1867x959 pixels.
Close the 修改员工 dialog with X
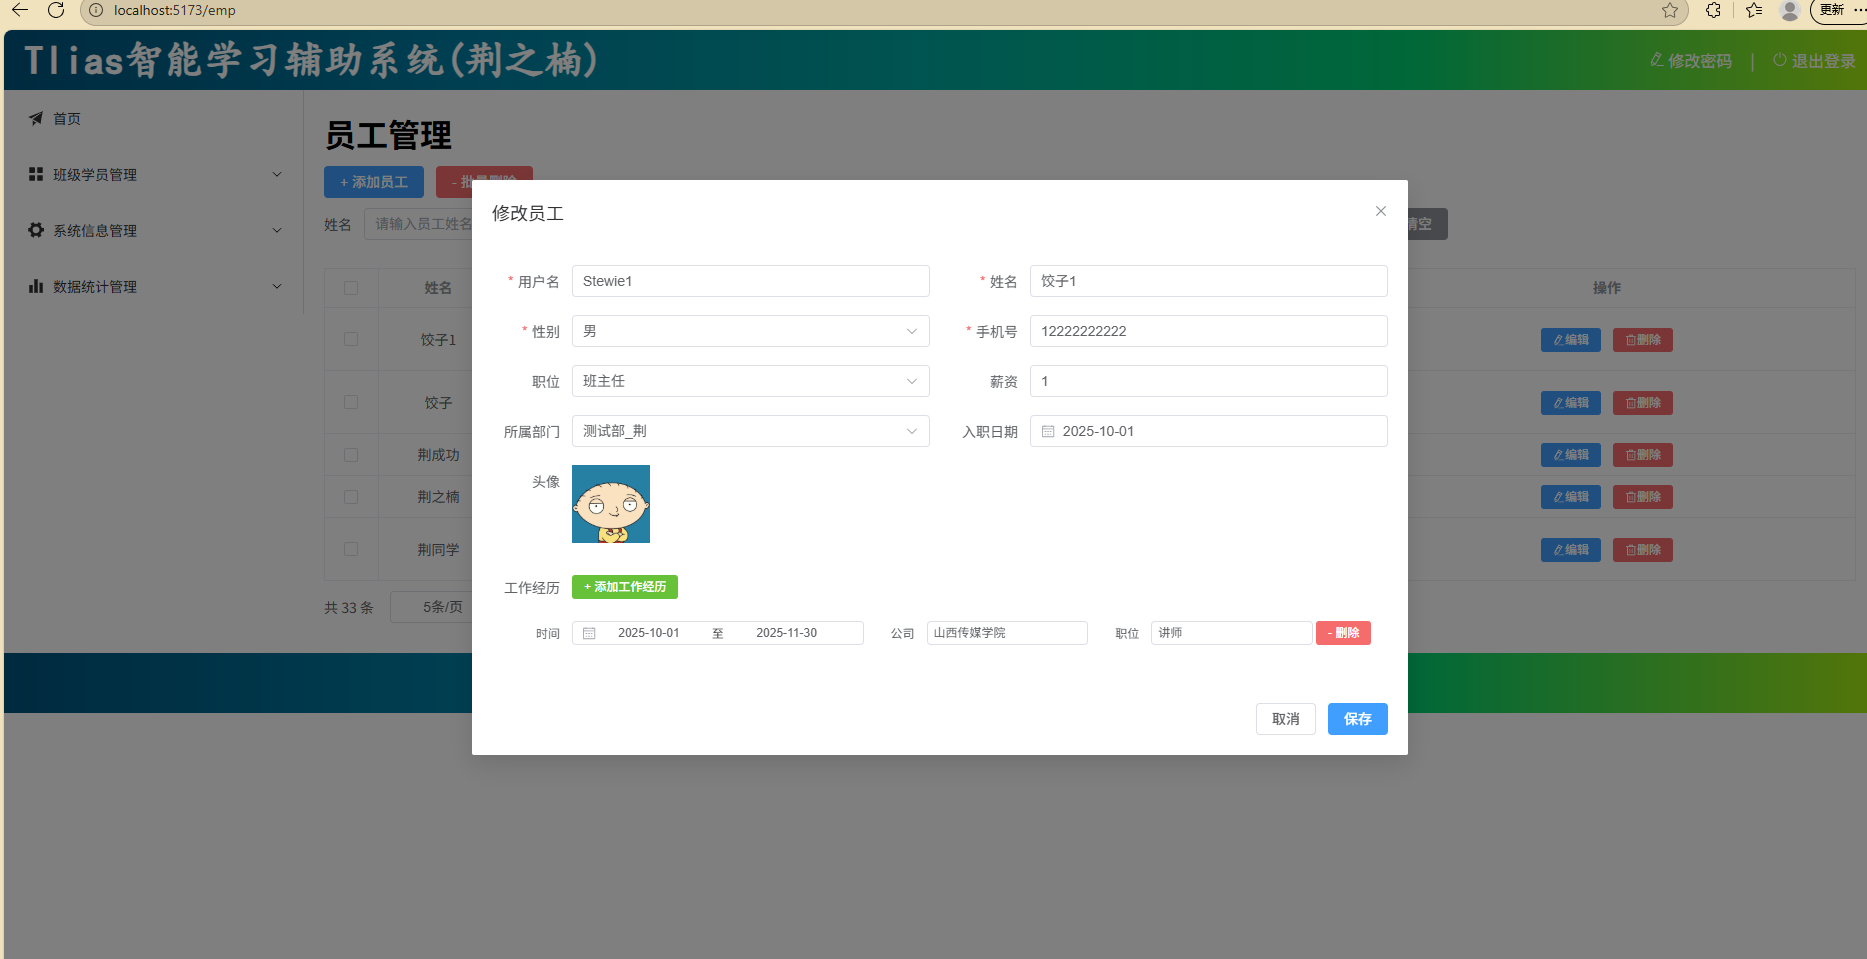pyautogui.click(x=1380, y=211)
